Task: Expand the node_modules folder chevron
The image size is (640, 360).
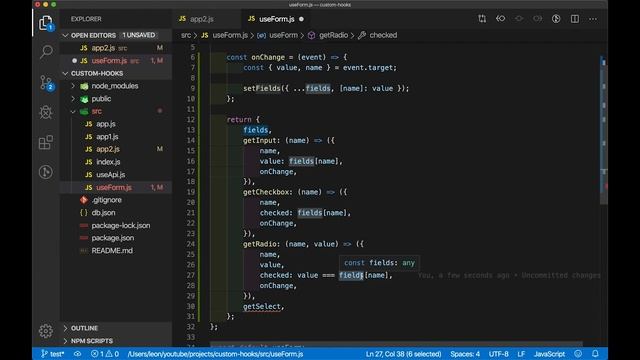Action: [73, 86]
